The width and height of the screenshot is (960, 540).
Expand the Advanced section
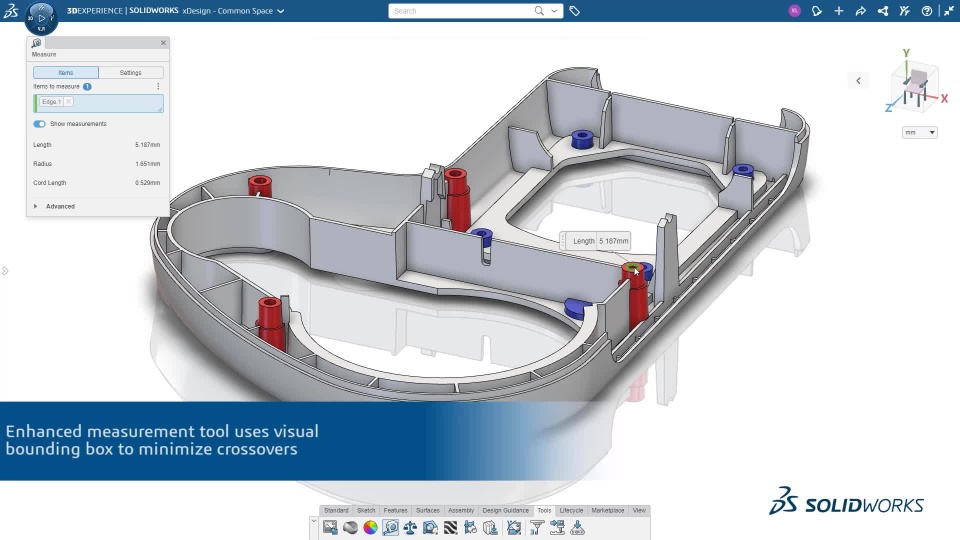[x=36, y=206]
